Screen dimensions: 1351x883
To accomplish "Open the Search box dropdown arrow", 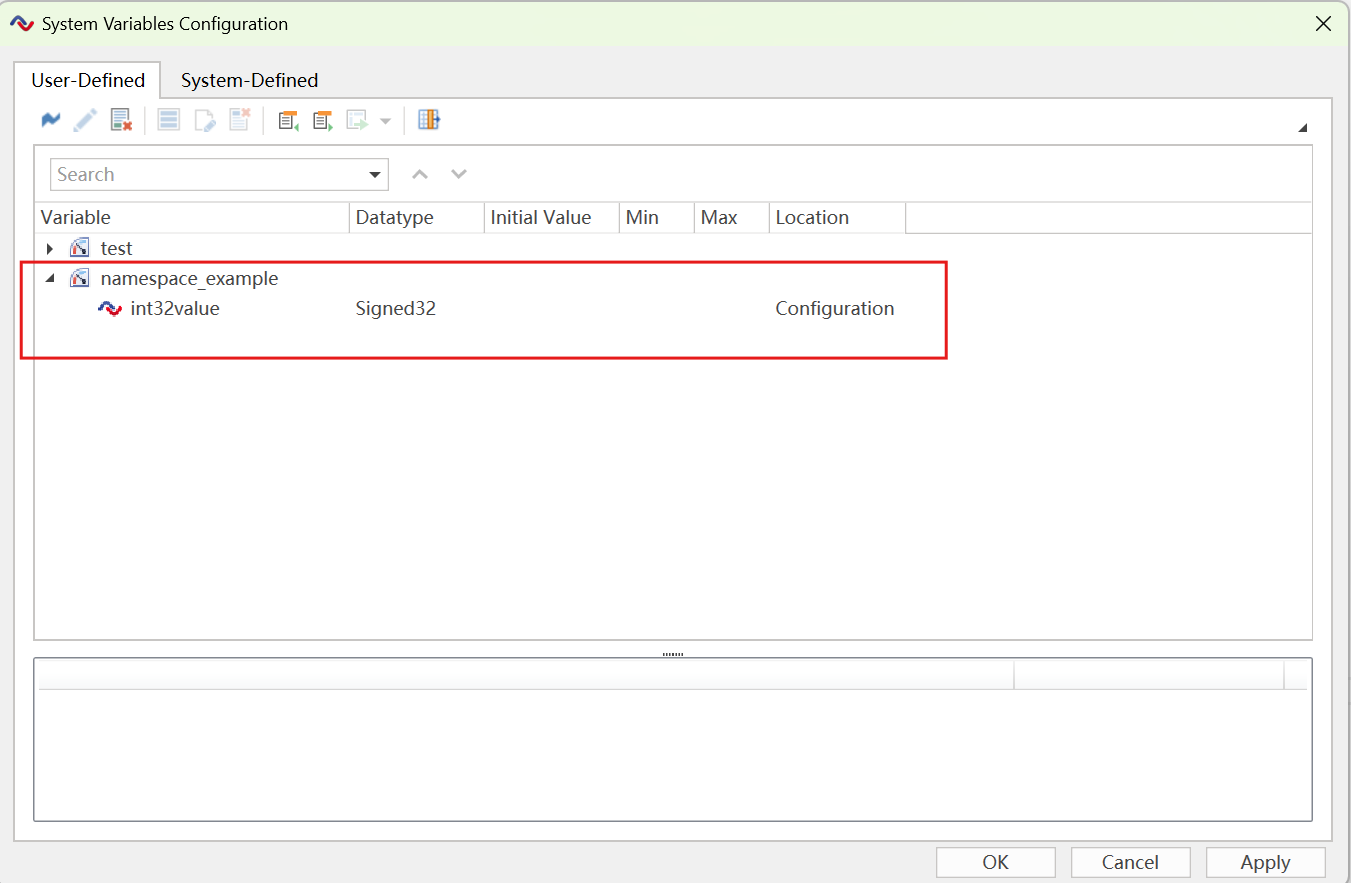I will pyautogui.click(x=376, y=175).
